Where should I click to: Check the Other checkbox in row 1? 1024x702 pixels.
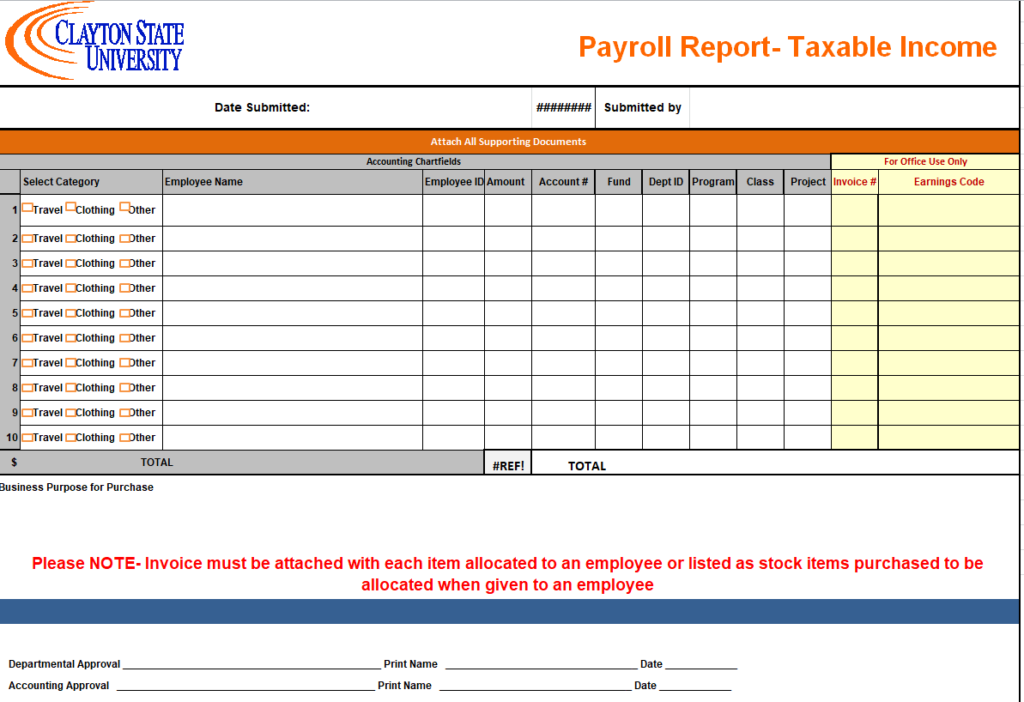point(125,208)
